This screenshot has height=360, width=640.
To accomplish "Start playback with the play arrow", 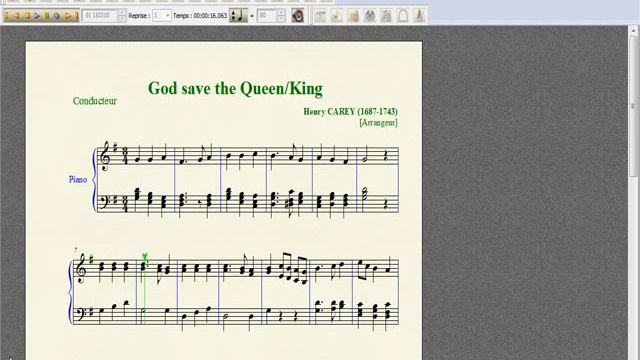I will 37,16.
